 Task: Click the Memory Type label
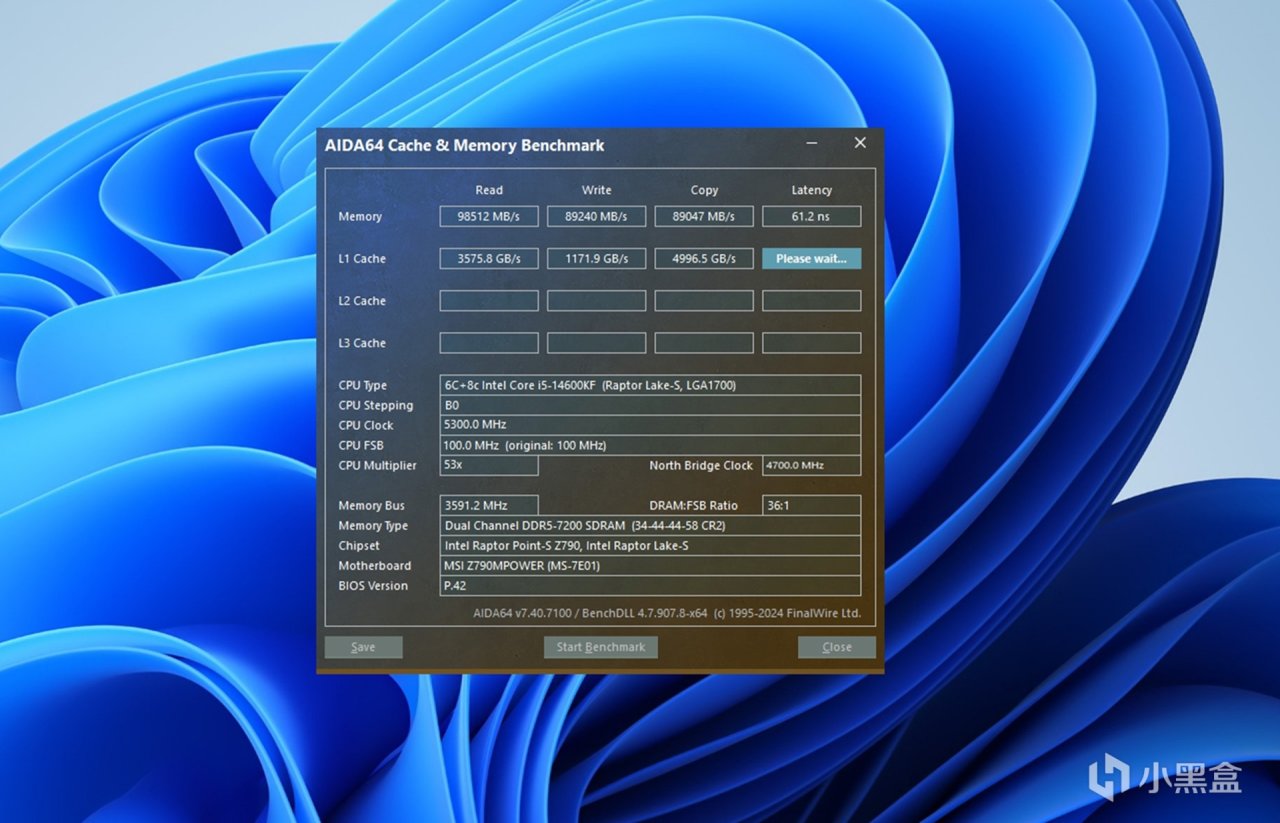click(x=373, y=526)
